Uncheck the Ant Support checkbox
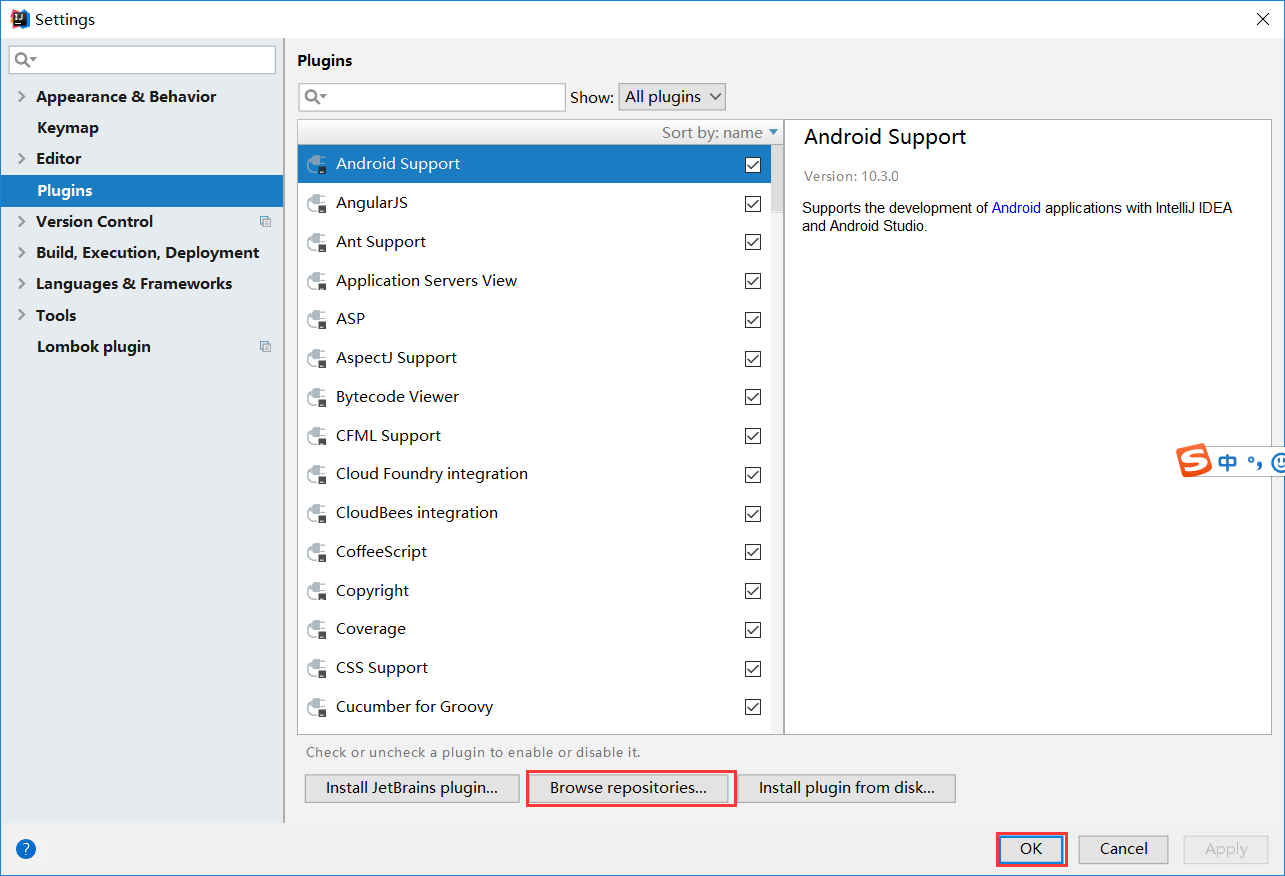Image resolution: width=1285 pixels, height=876 pixels. point(753,243)
